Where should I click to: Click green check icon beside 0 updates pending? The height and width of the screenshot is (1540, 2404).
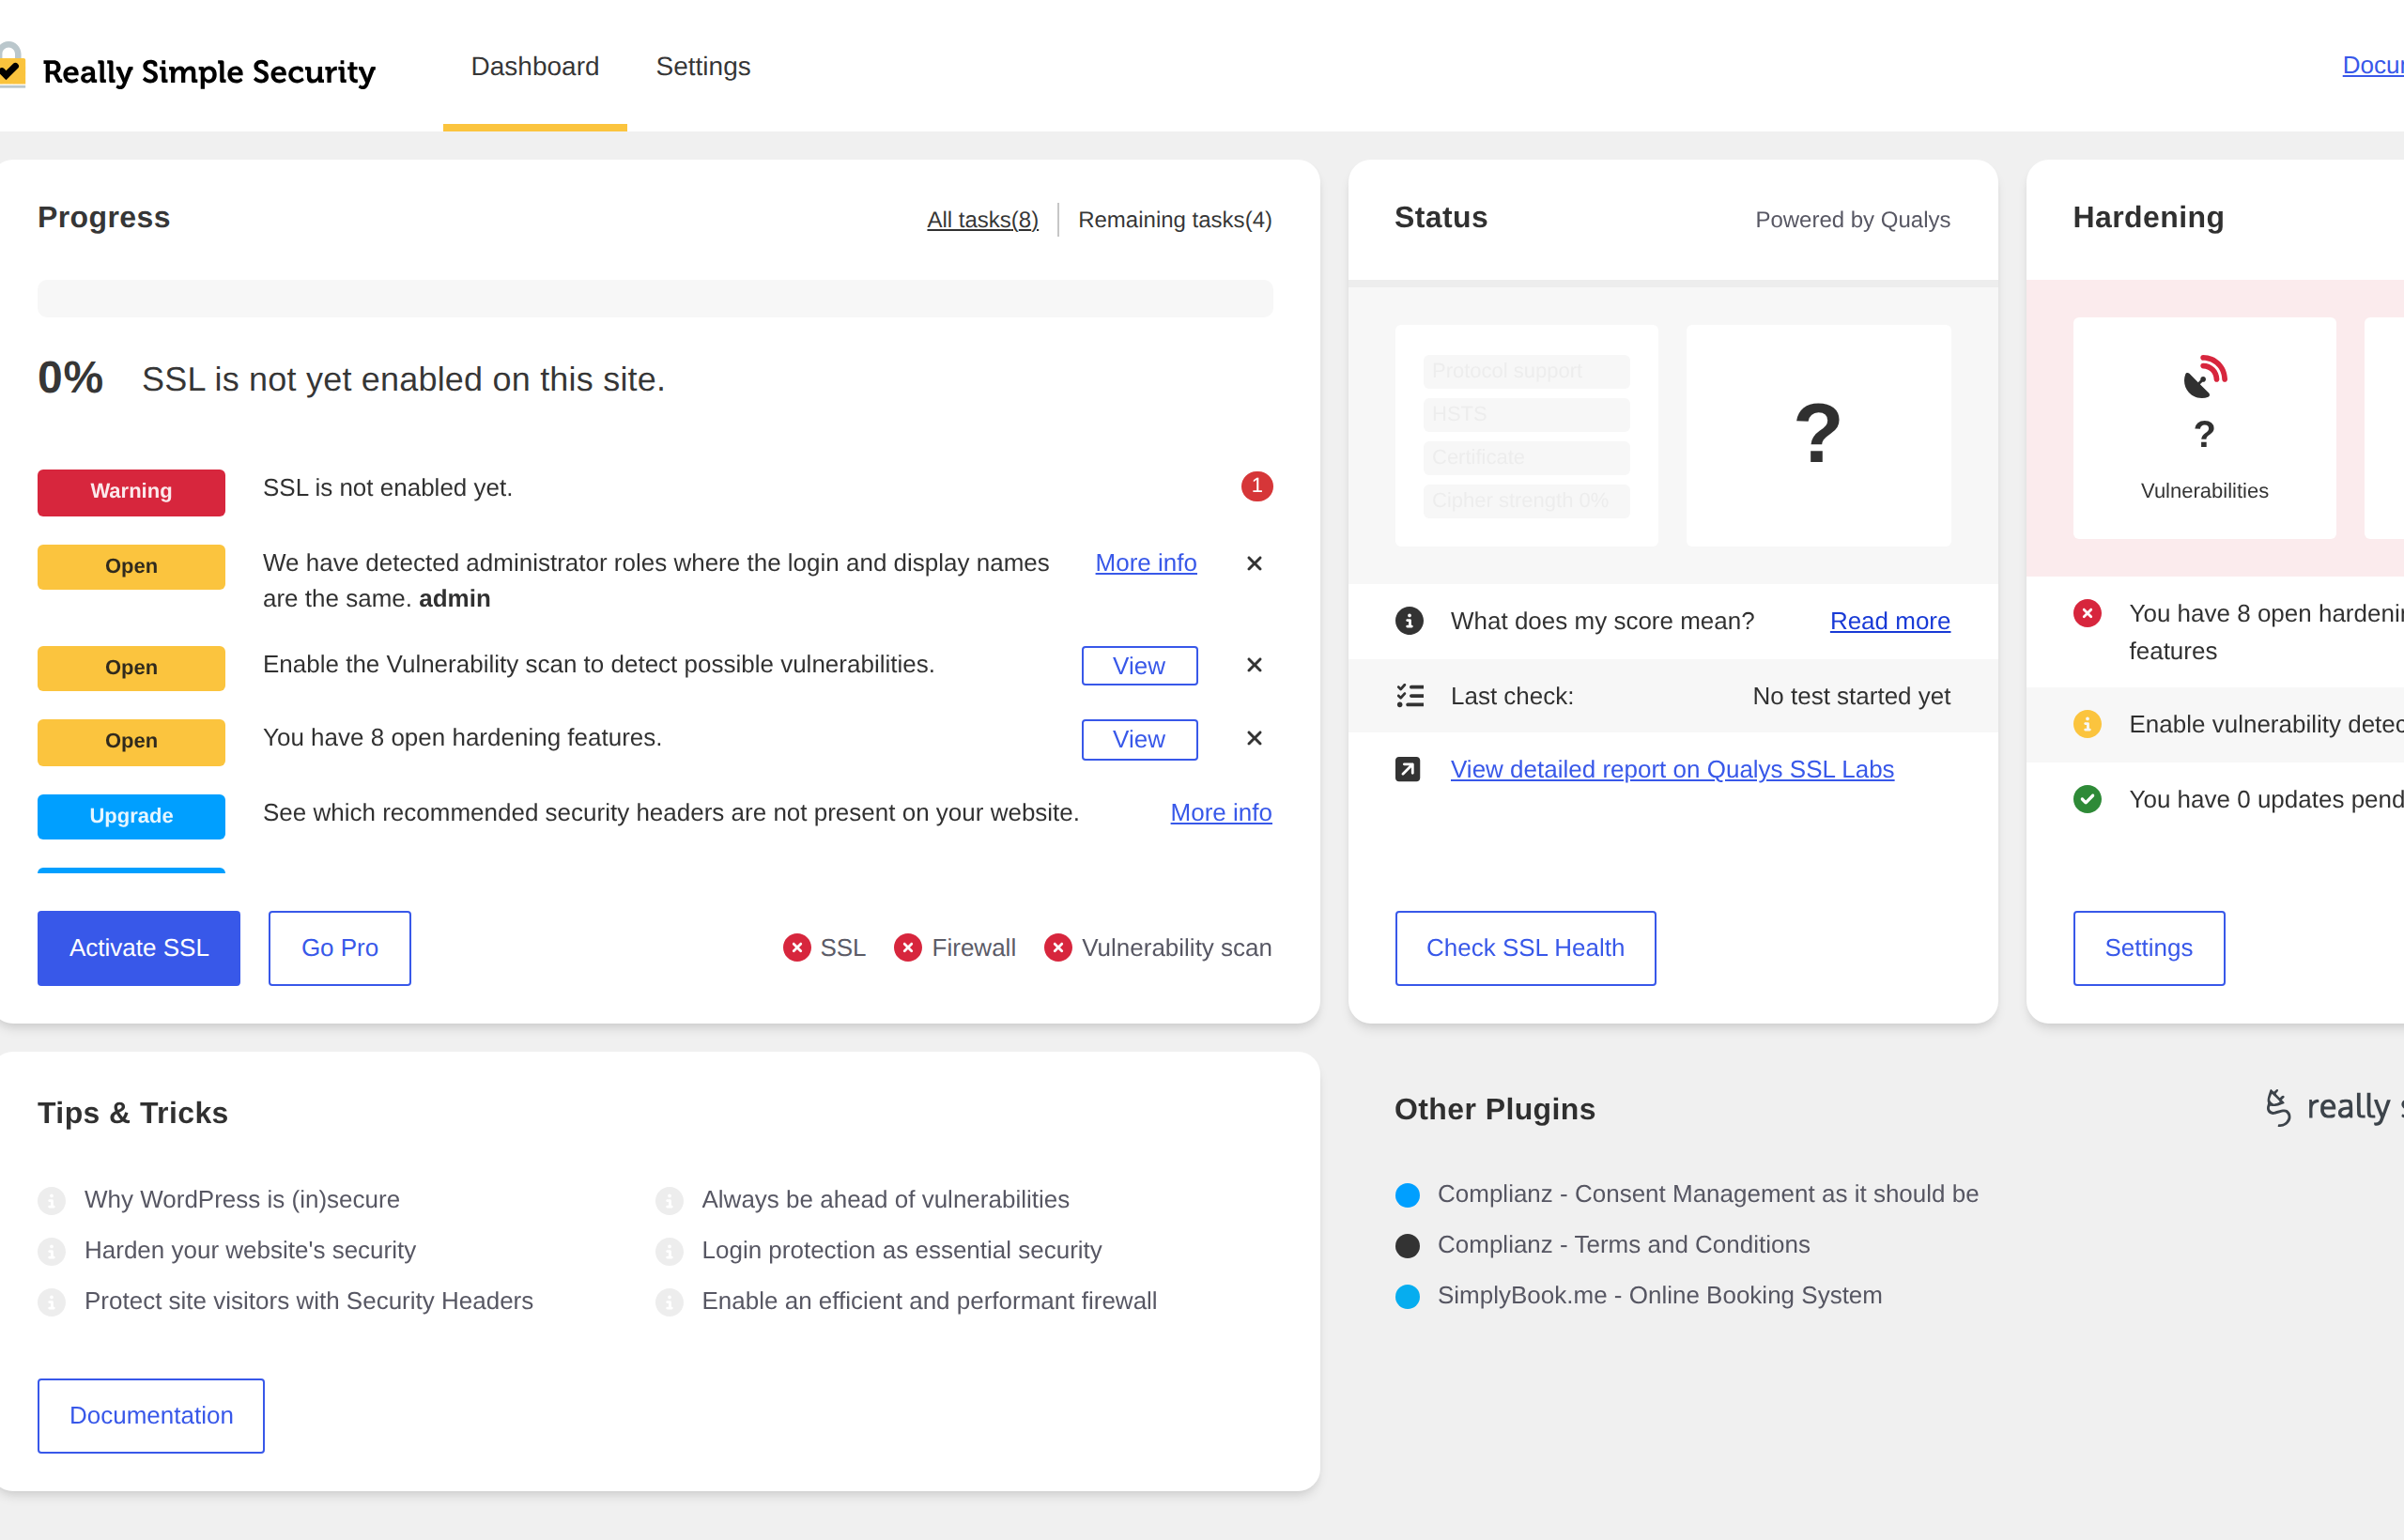2087,799
